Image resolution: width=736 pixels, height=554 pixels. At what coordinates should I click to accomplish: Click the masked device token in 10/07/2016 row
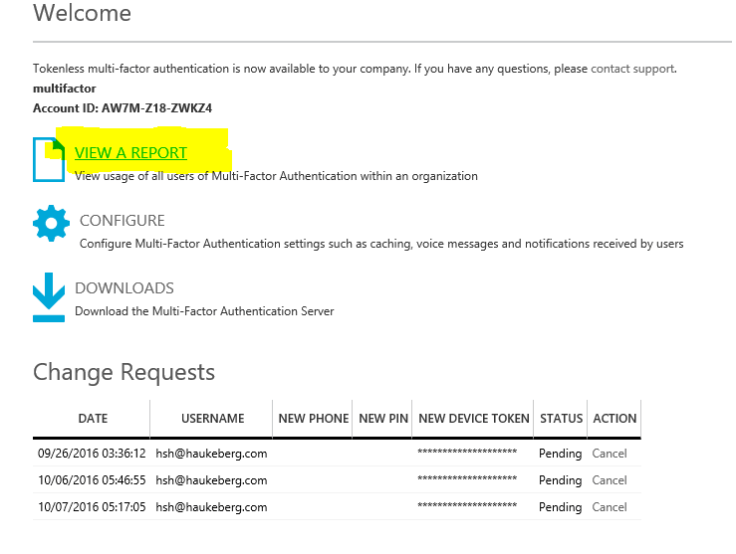tap(467, 505)
